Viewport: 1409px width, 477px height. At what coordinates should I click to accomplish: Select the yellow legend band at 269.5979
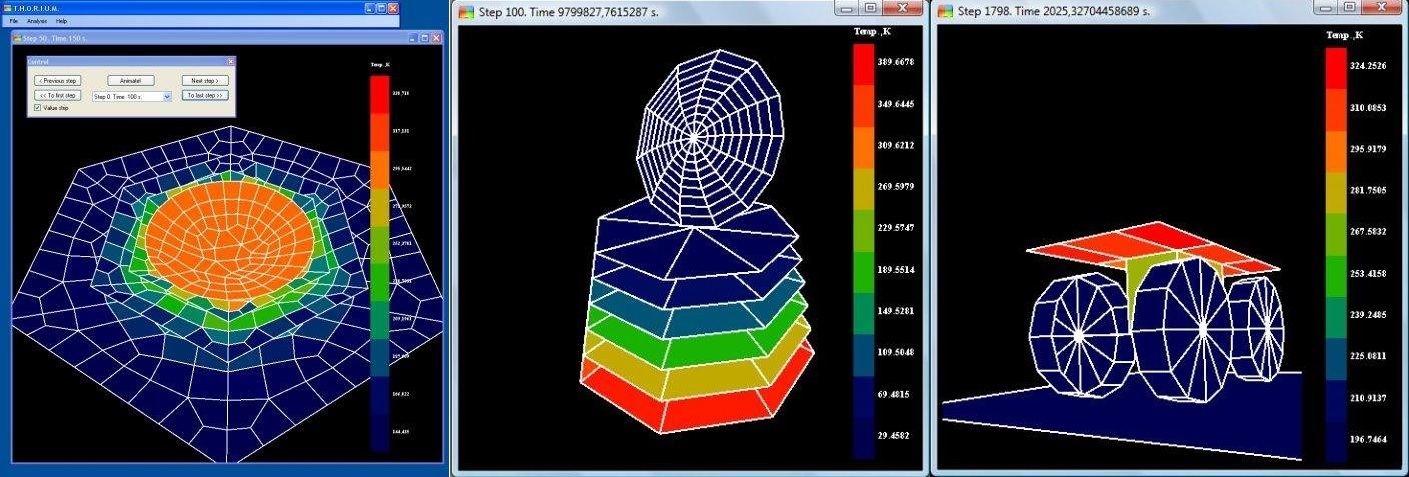(863, 189)
